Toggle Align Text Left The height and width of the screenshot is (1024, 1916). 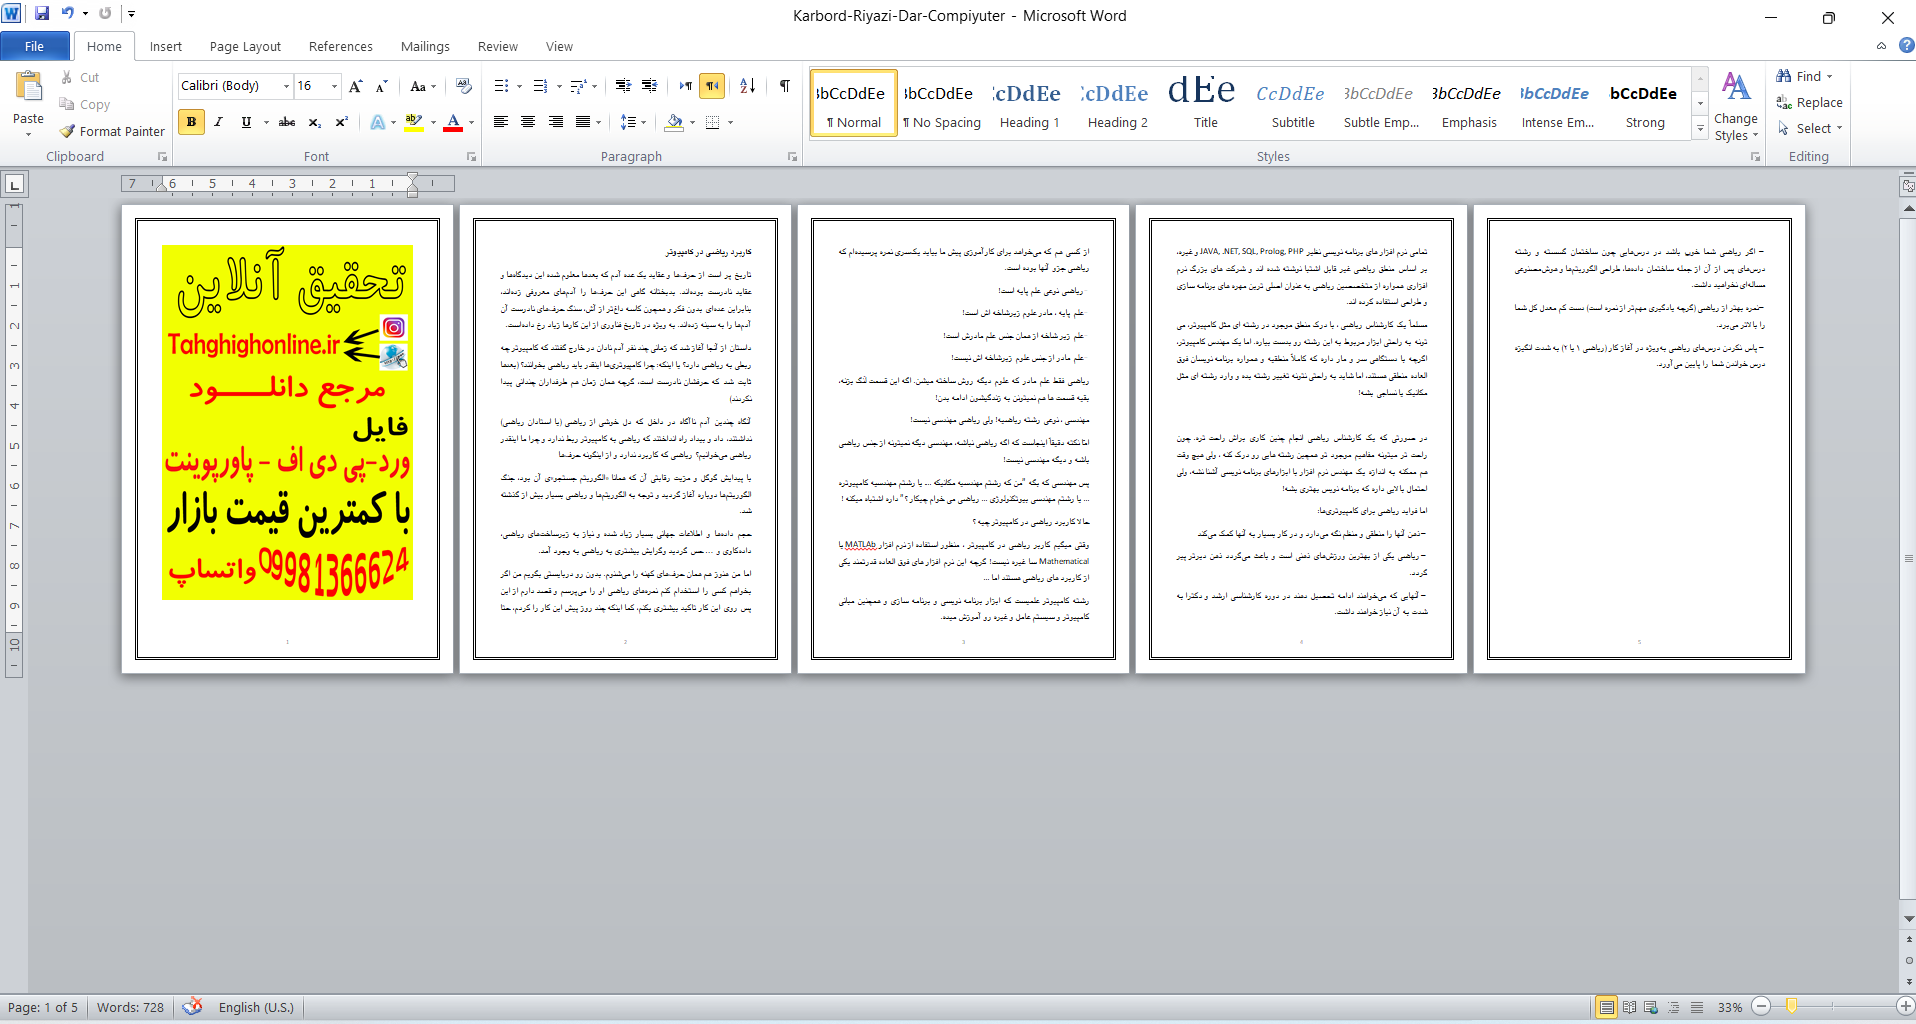(x=501, y=122)
